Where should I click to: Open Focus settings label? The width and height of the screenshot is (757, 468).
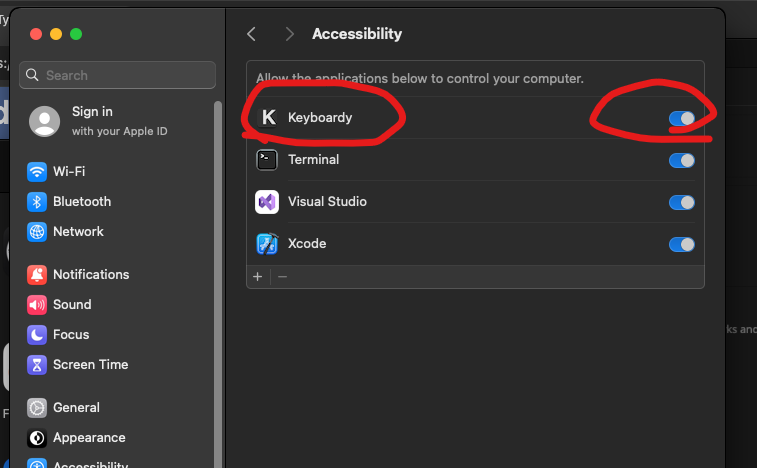[71, 334]
